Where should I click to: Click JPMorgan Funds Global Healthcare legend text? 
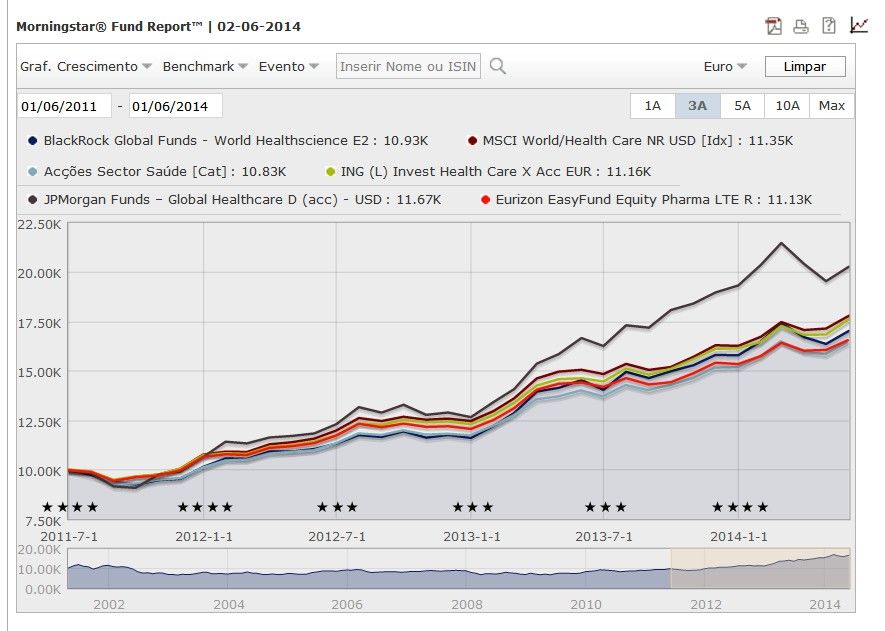242,200
